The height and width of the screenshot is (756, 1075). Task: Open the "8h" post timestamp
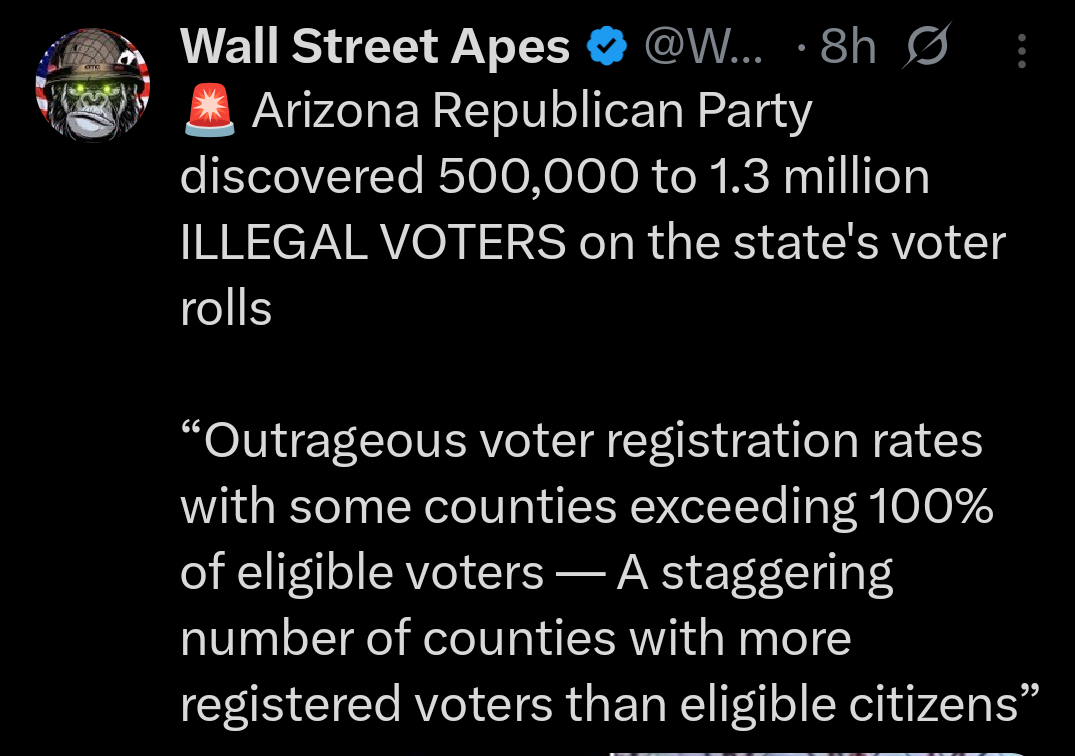[846, 47]
